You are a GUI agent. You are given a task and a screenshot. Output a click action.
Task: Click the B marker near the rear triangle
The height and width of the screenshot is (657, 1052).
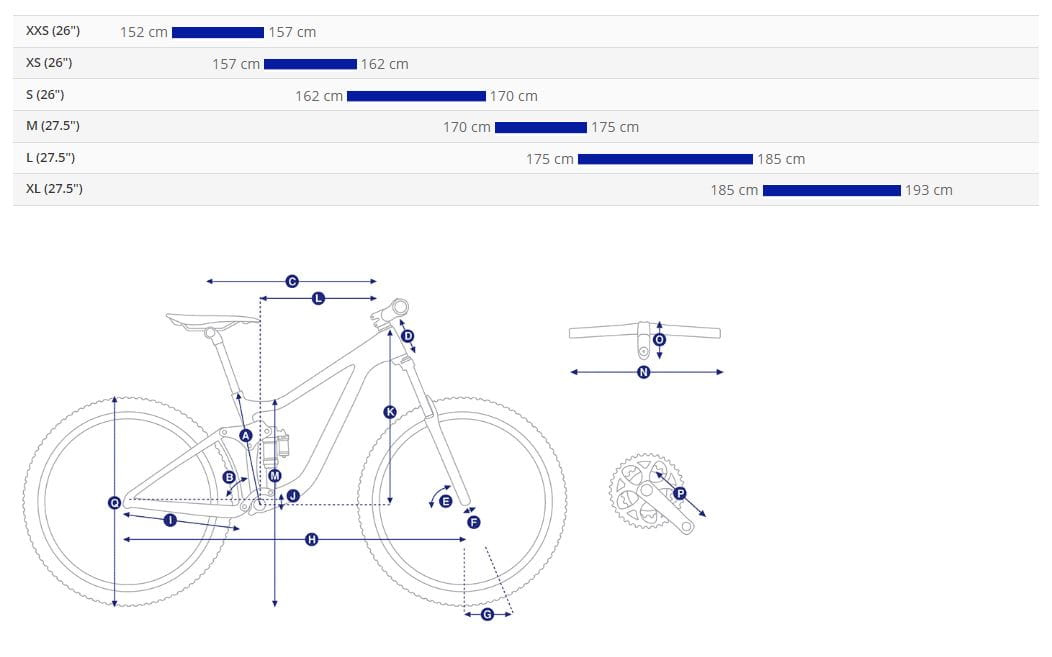click(229, 478)
